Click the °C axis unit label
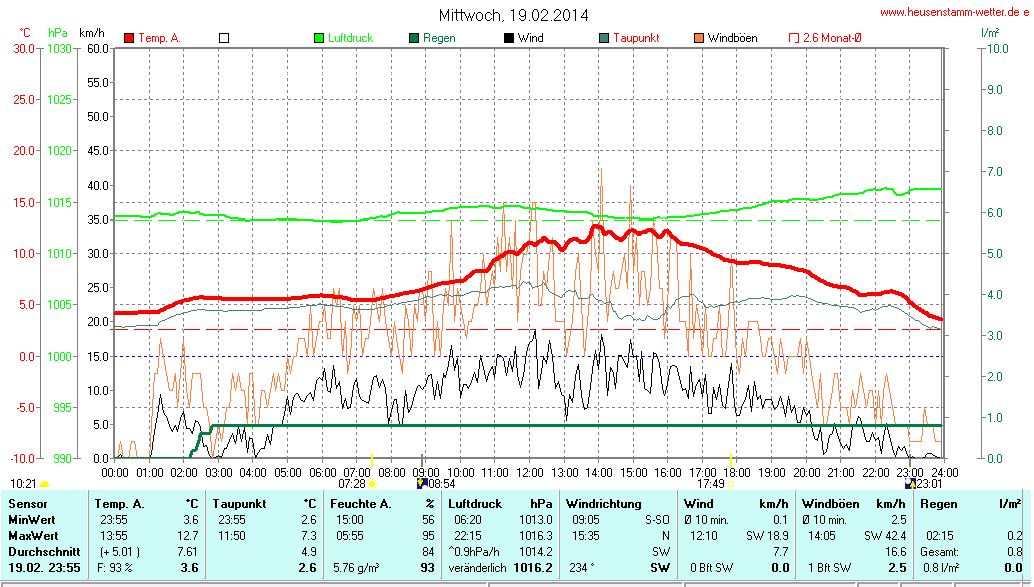Screen dimensions: 1034x587 pos(24,33)
